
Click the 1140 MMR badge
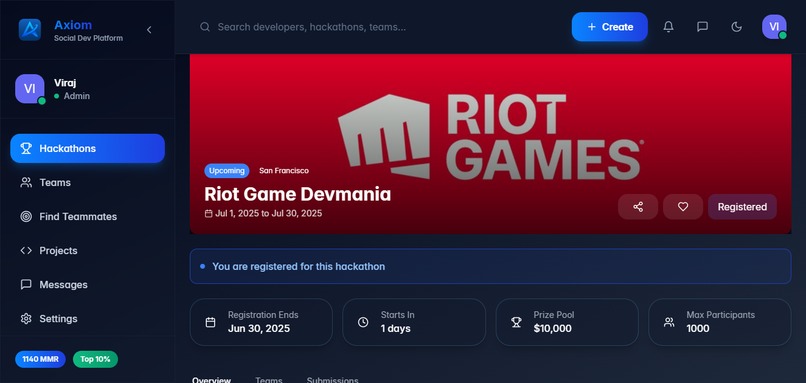(41, 359)
